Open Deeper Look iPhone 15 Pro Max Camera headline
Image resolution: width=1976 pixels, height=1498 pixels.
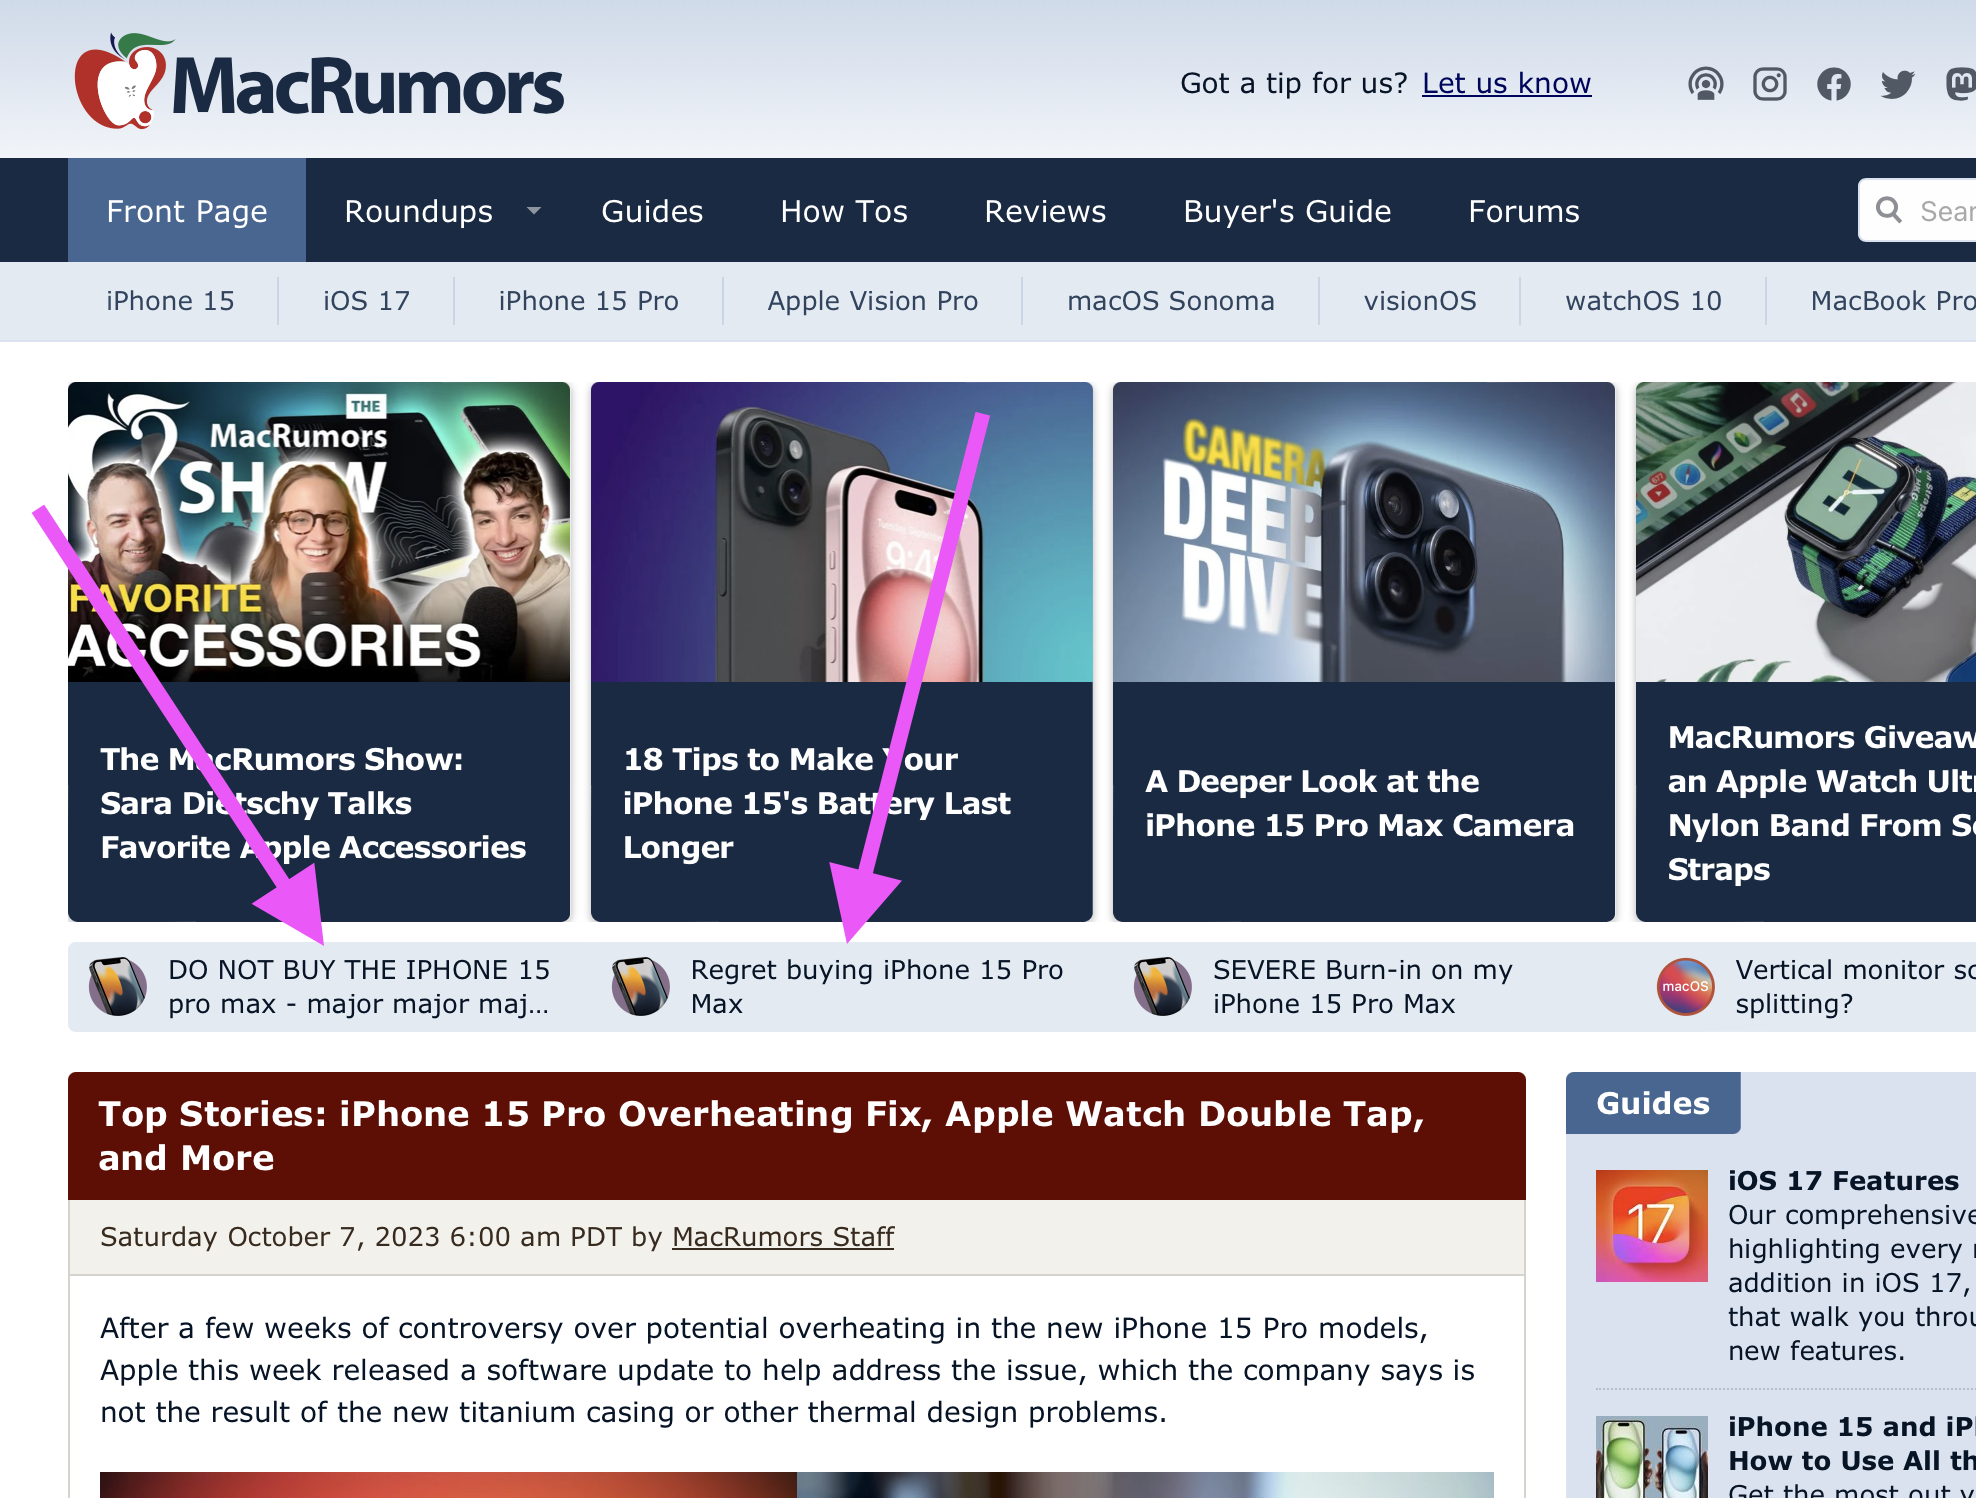point(1360,803)
